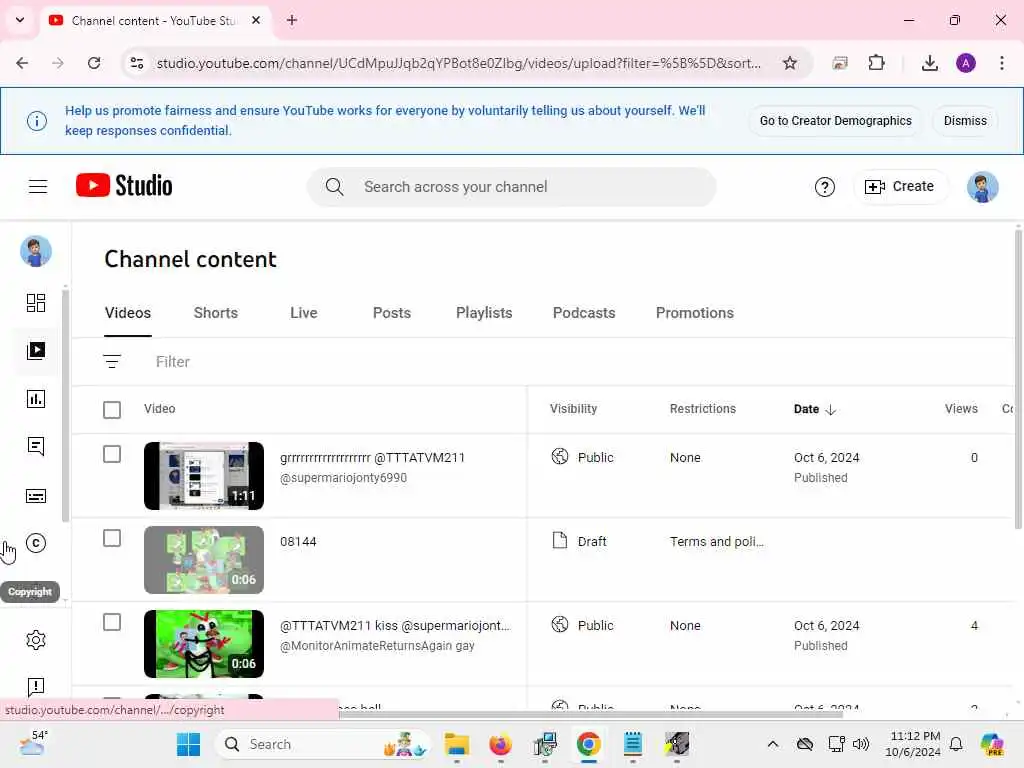View site information icon in address bar
Screen dimensions: 1024x768
(x=137, y=63)
